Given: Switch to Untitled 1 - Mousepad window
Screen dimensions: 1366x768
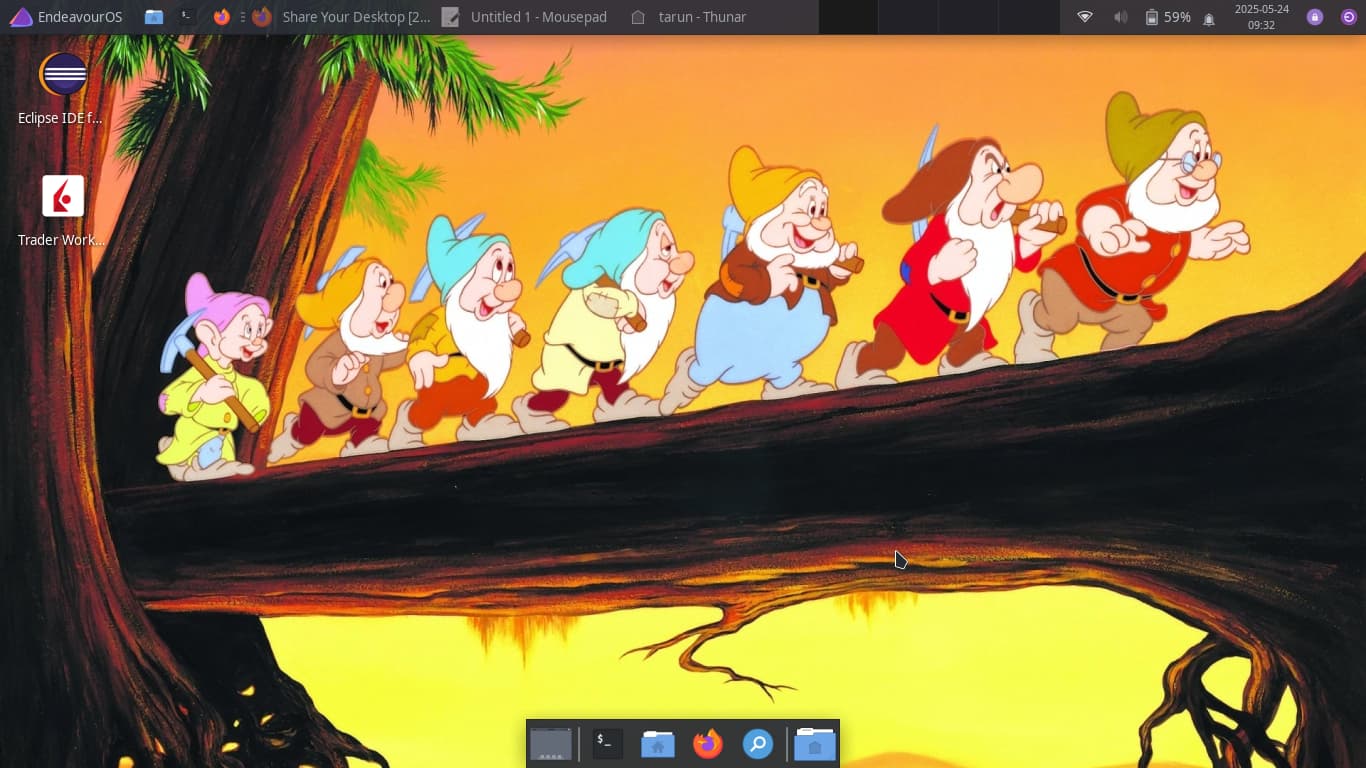Looking at the screenshot, I should (x=525, y=17).
